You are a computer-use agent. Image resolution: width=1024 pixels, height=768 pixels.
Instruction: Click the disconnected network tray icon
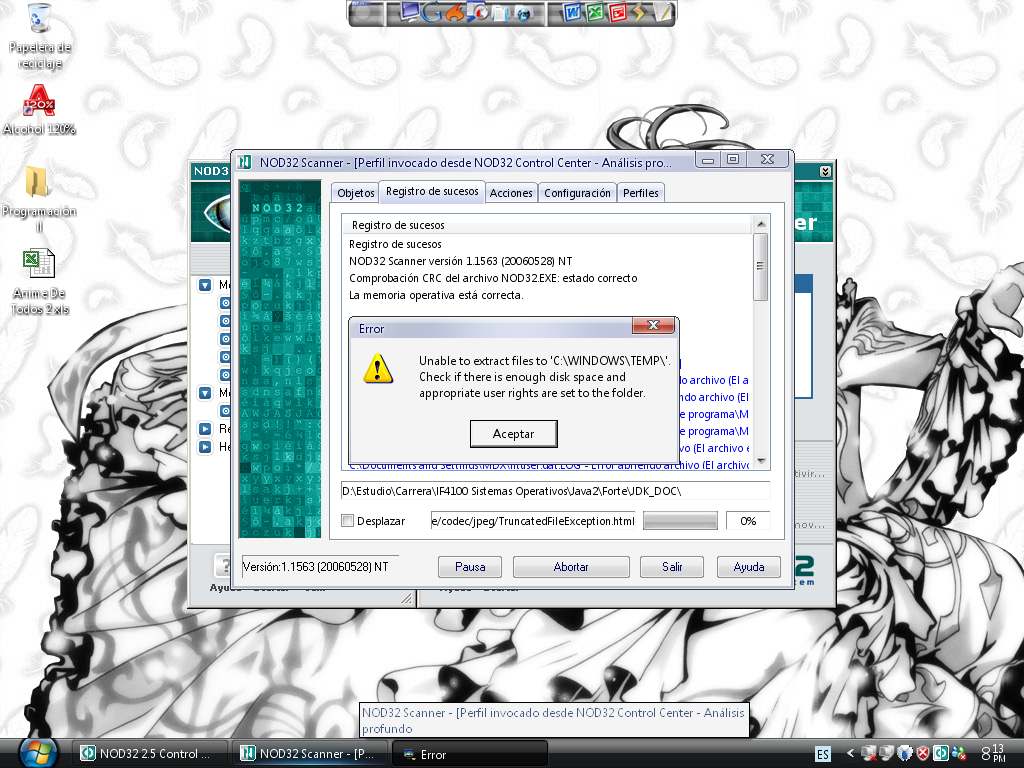coord(869,754)
